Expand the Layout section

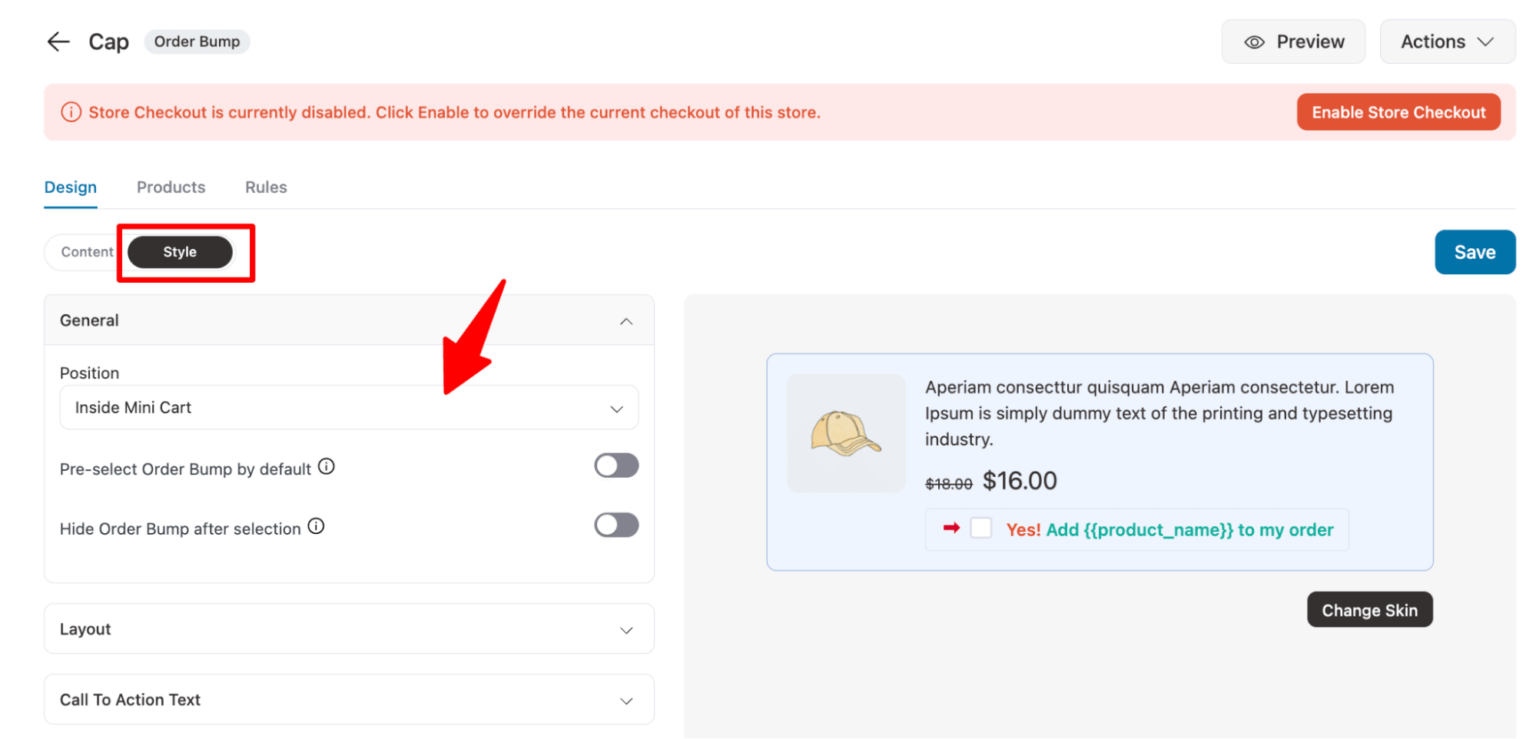pos(348,629)
